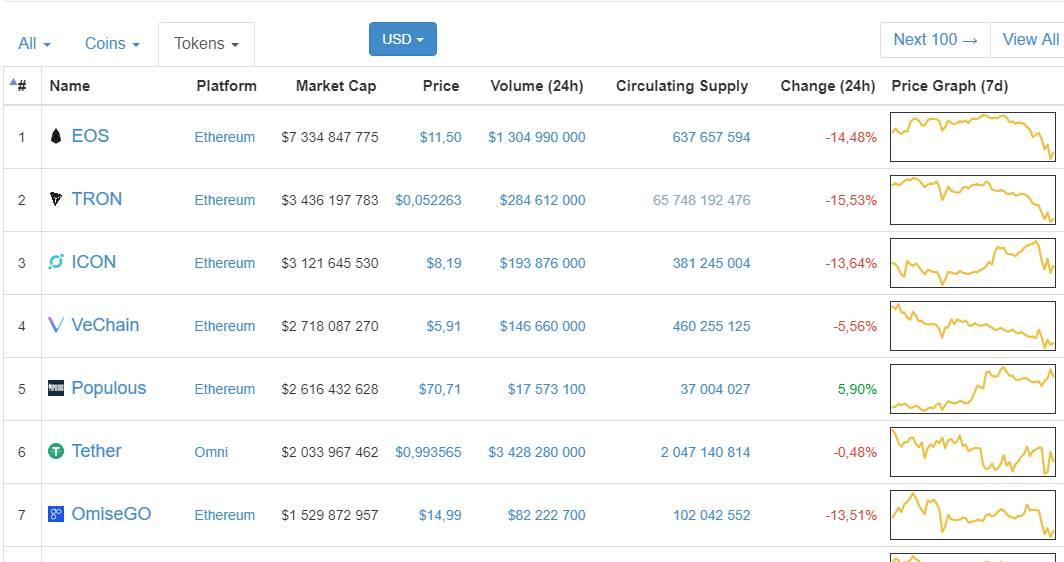This screenshot has height=562, width=1064.
Task: Sort table by Market Cap column
Action: (336, 86)
